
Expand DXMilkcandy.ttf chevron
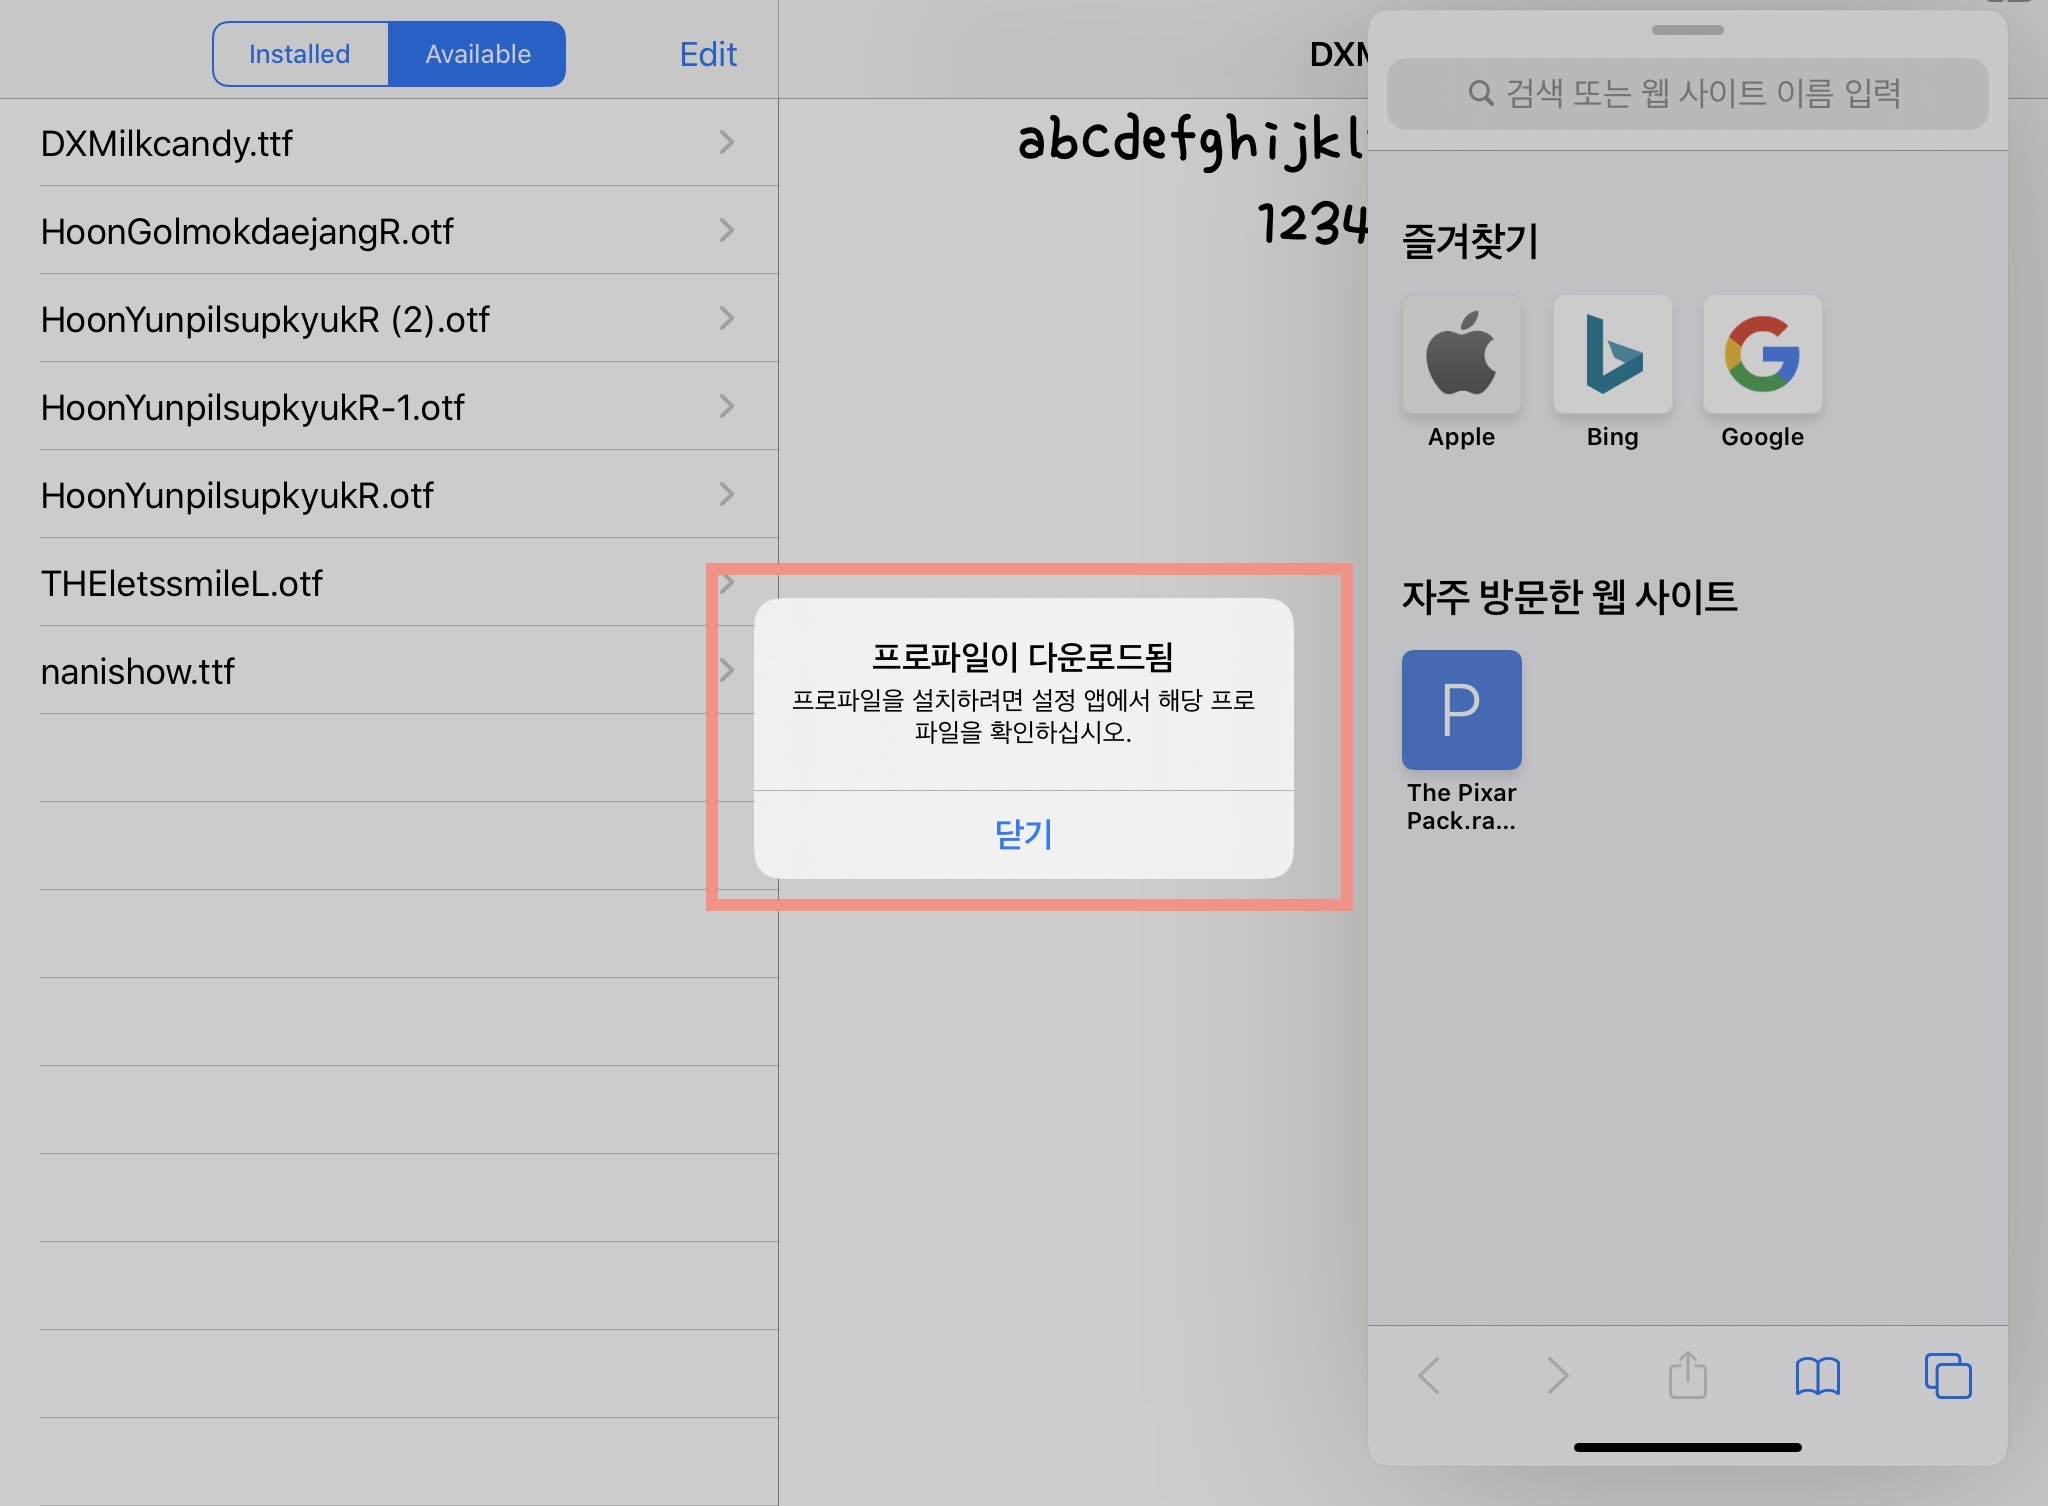(726, 142)
